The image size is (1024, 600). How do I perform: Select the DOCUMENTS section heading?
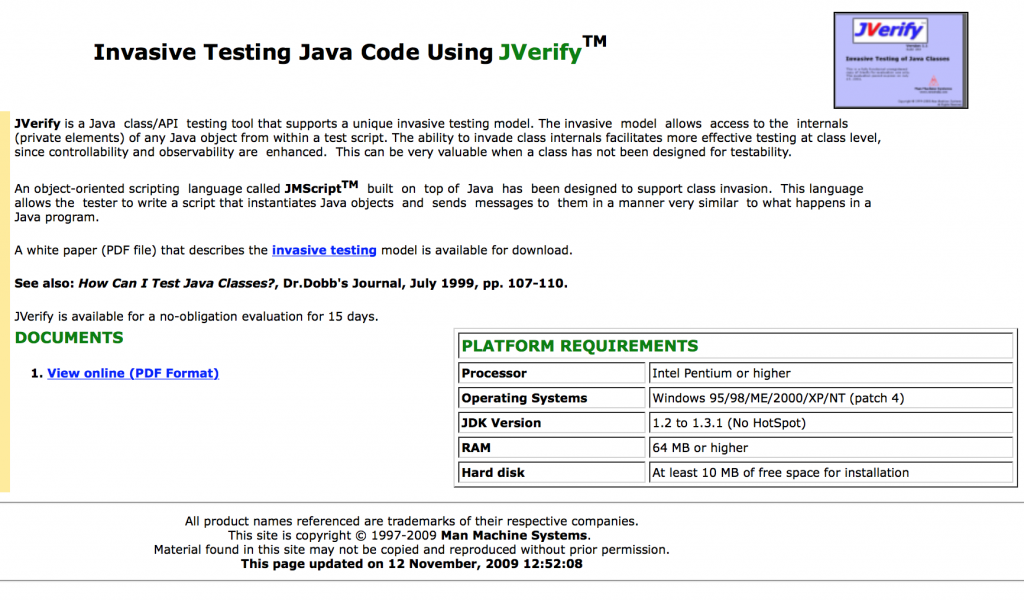pyautogui.click(x=69, y=338)
